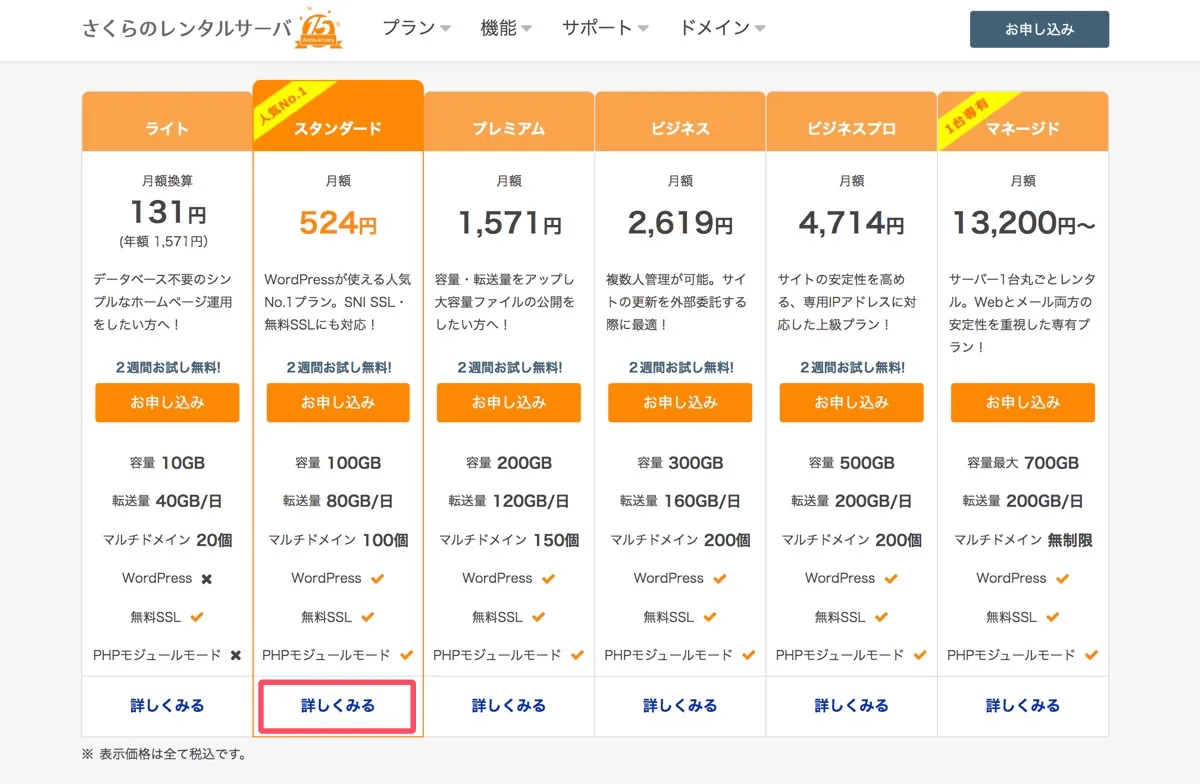Click the 表示価格は全て税込です note
Viewport: 1200px width, 784px height.
pyautogui.click(x=164, y=754)
